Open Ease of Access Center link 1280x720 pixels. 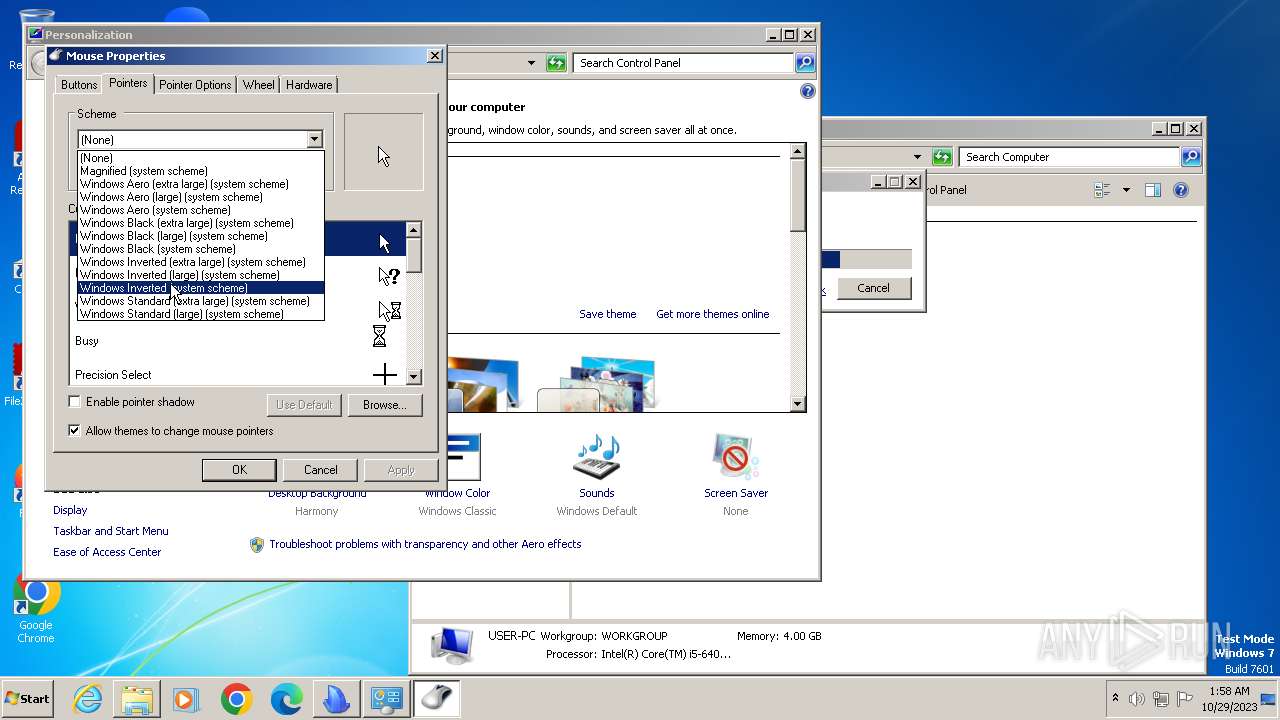point(107,552)
